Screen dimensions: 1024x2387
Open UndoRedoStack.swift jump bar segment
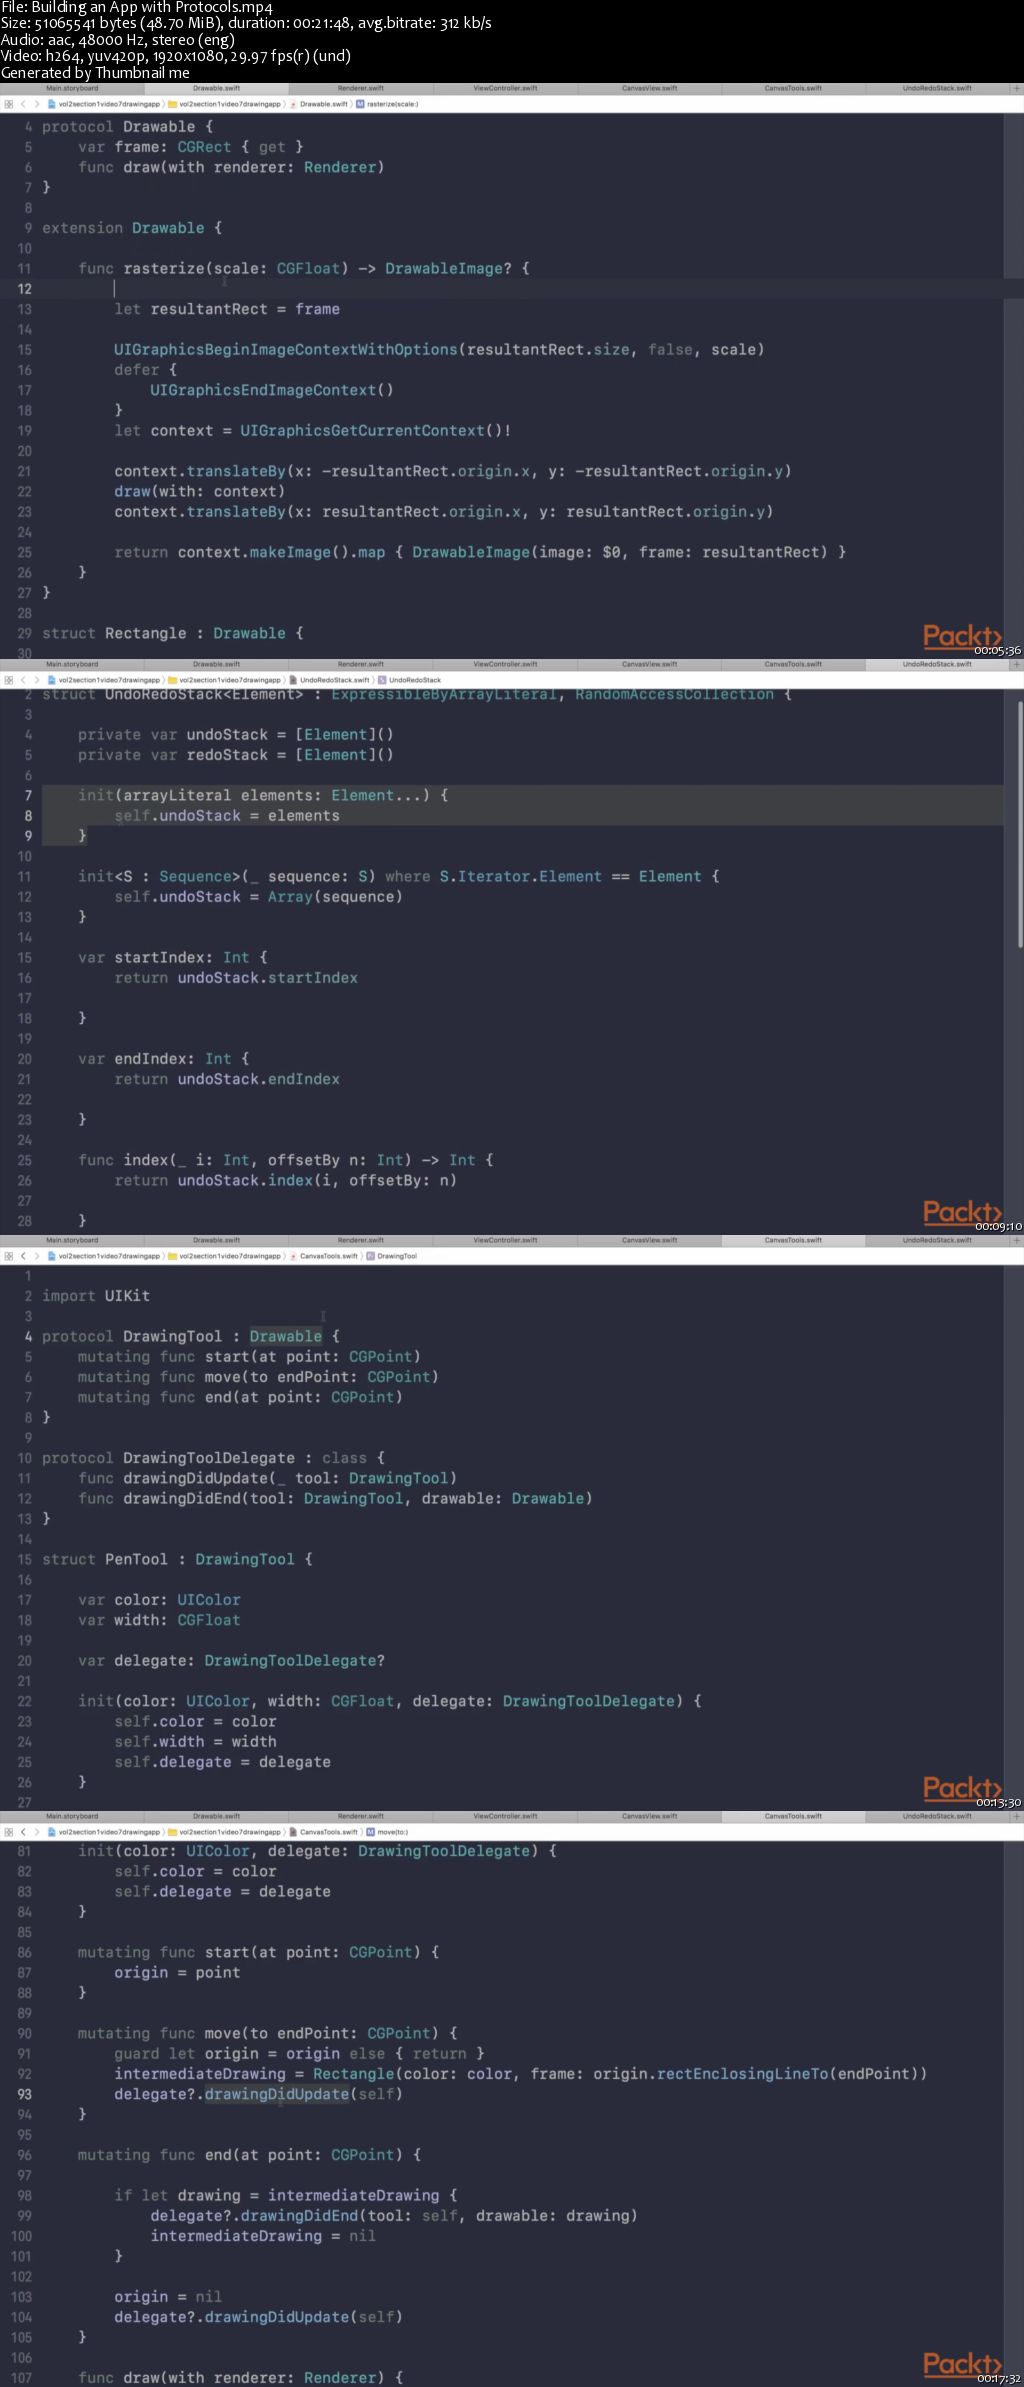335,680
